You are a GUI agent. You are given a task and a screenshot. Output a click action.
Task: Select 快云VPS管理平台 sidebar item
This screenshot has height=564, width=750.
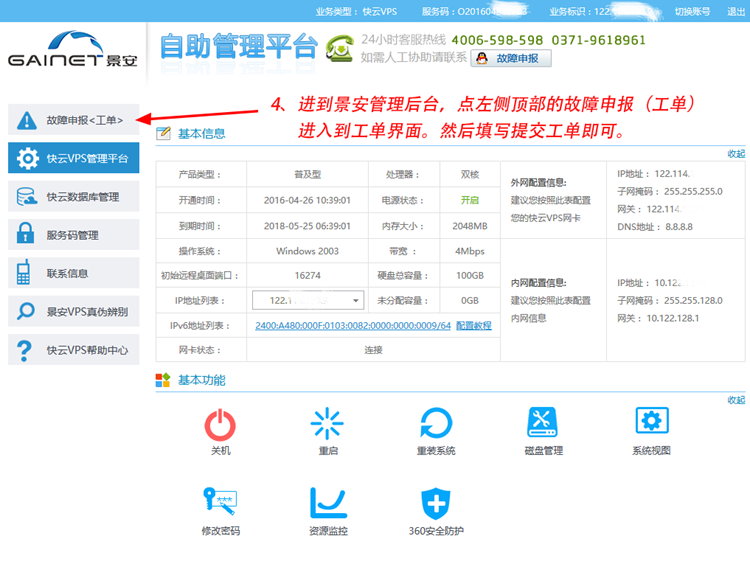pos(74,158)
